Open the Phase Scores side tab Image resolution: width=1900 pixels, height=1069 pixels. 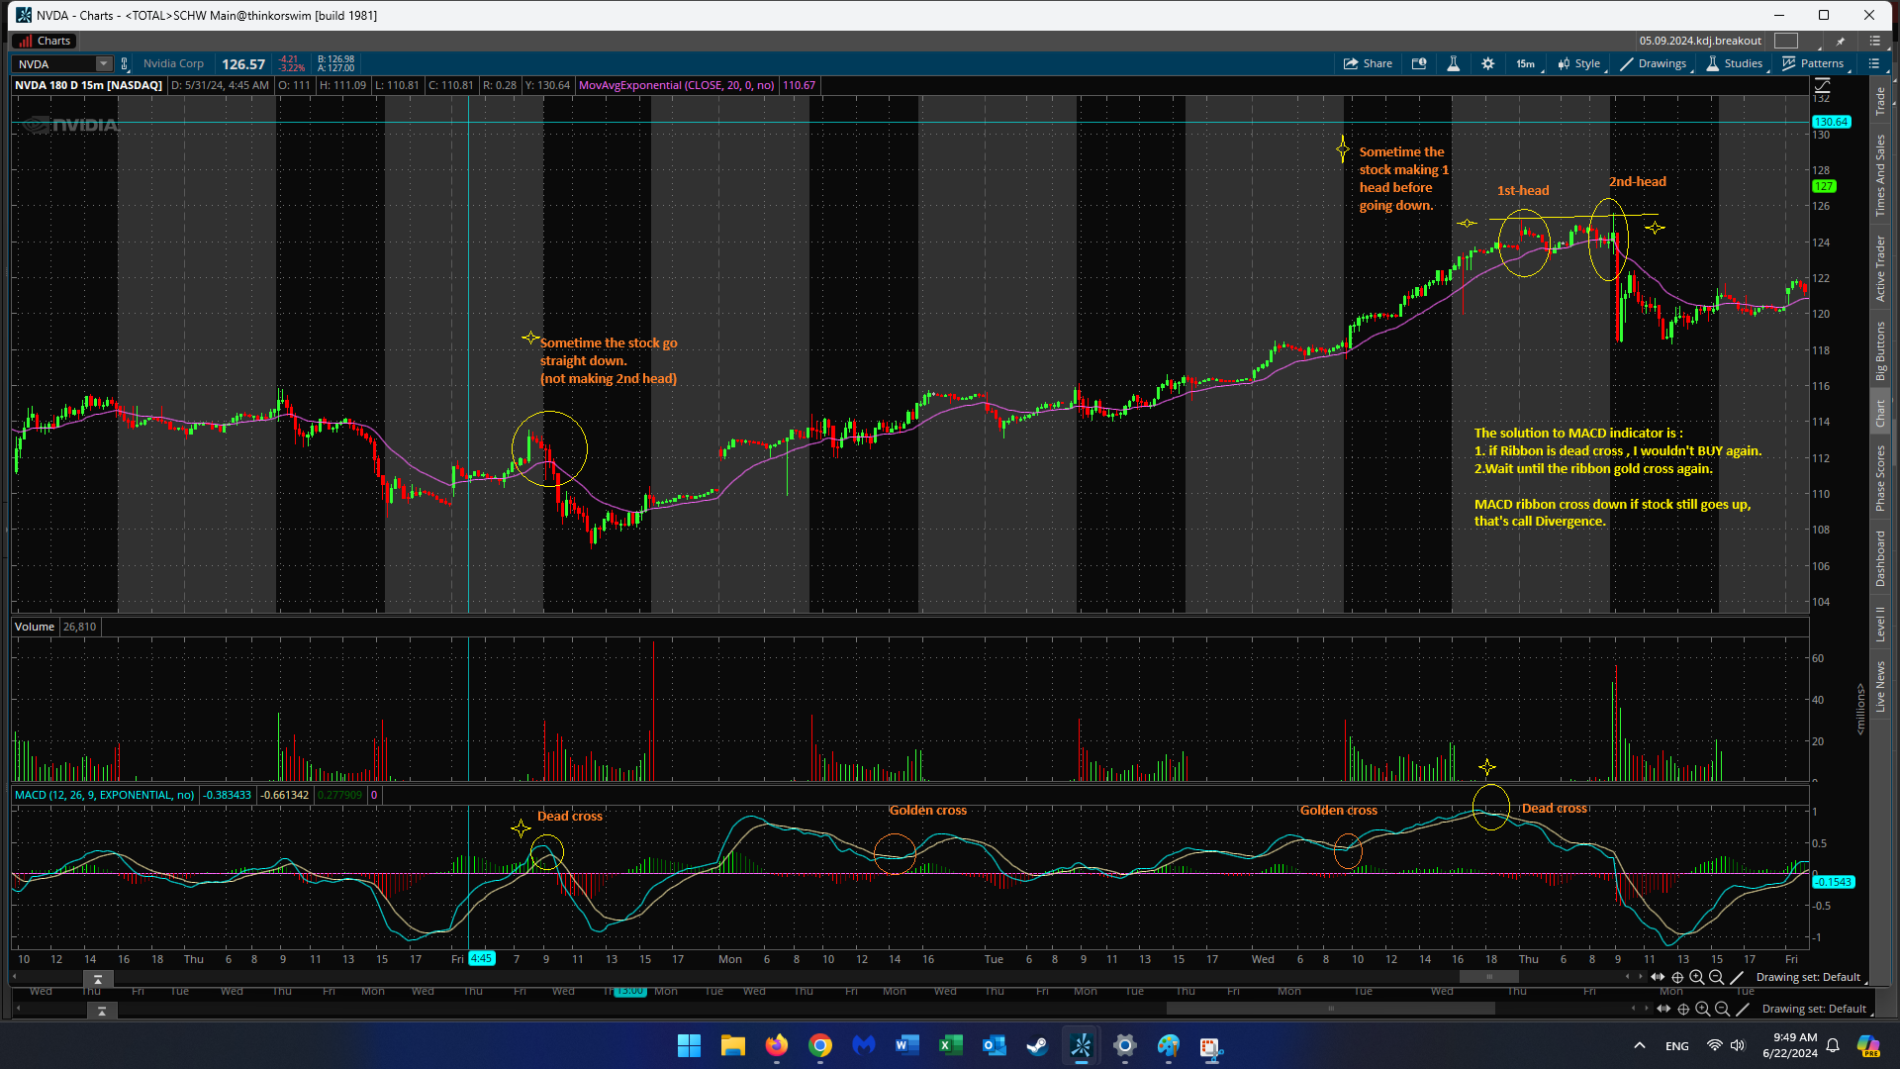pos(1880,477)
